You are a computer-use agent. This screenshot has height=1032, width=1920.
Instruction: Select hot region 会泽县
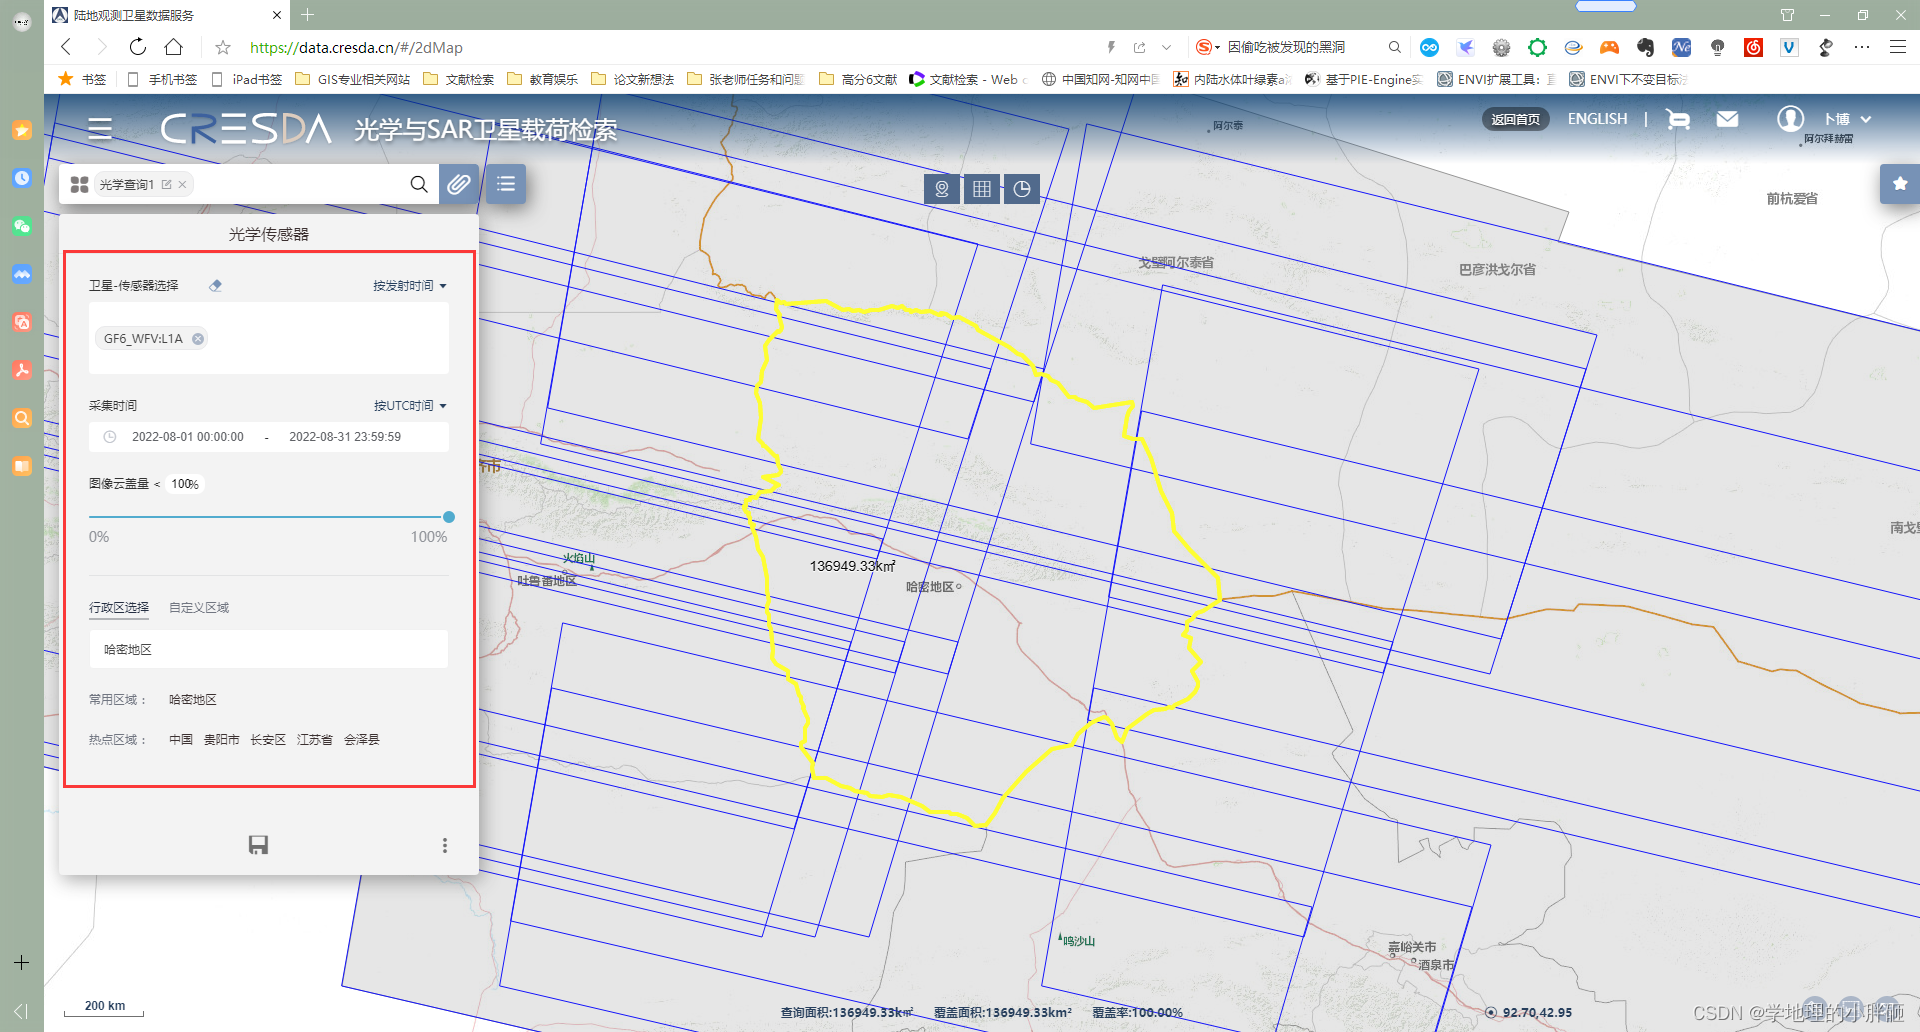click(x=362, y=740)
